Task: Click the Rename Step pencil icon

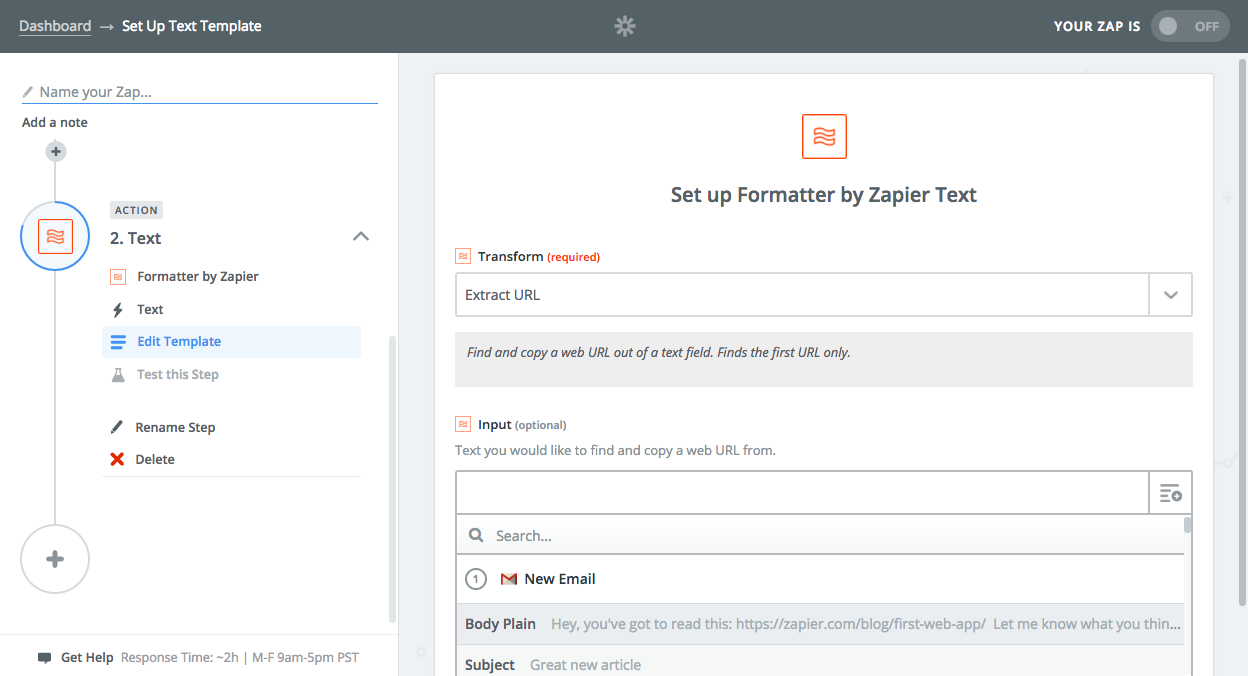Action: click(x=118, y=427)
